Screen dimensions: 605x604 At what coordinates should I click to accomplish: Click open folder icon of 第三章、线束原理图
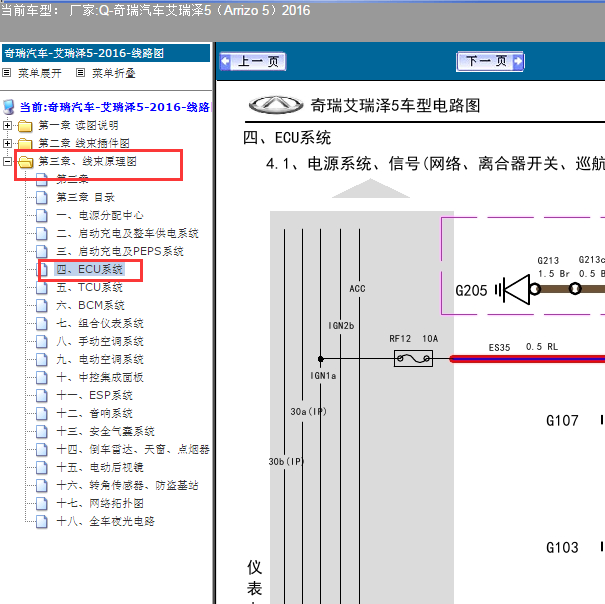[x=25, y=162]
